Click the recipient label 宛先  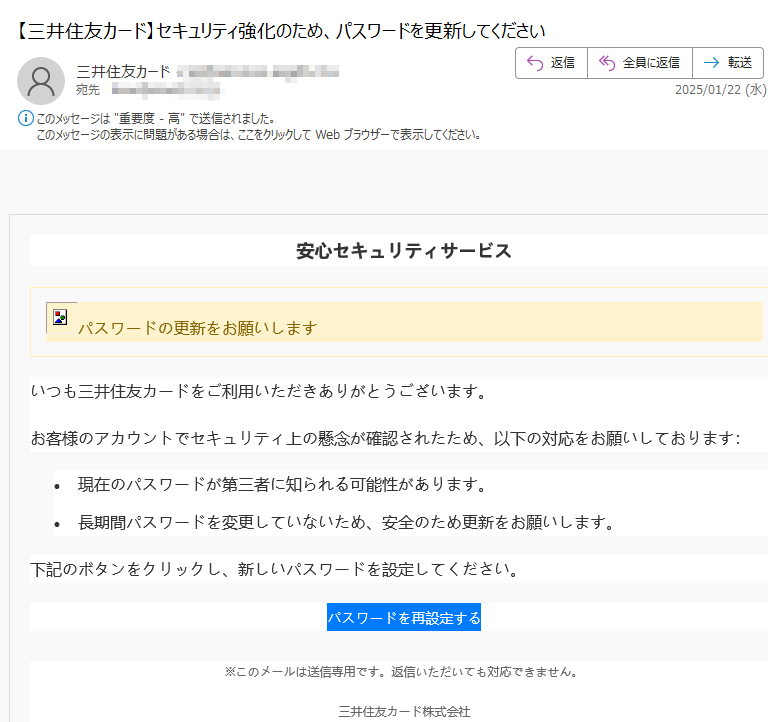[x=88, y=90]
